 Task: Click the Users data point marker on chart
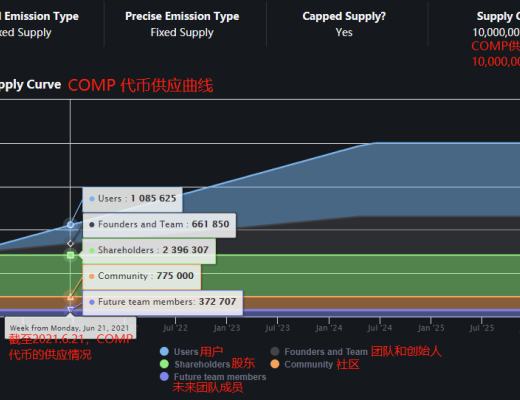point(70,225)
